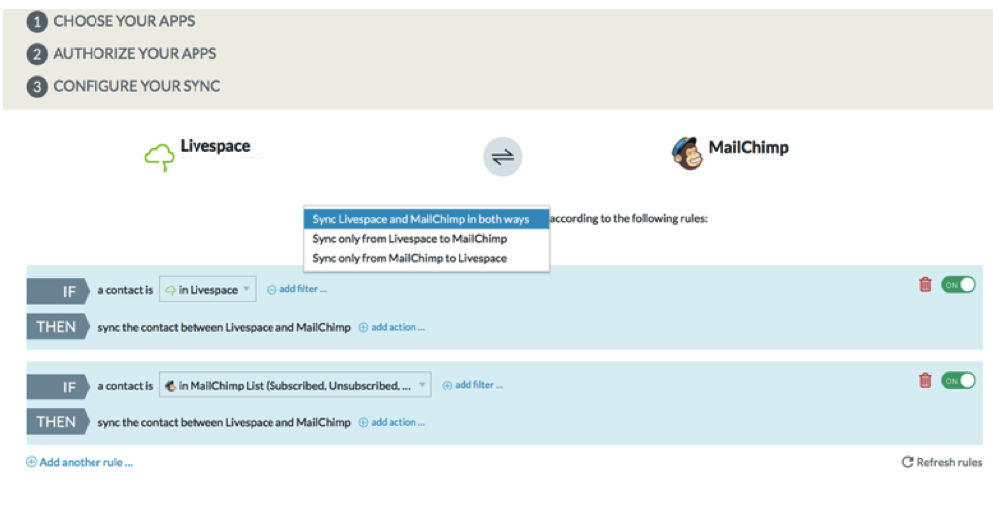Select 'Sync only from MailChimp to Livespace'
The height and width of the screenshot is (513, 993).
click(426, 258)
